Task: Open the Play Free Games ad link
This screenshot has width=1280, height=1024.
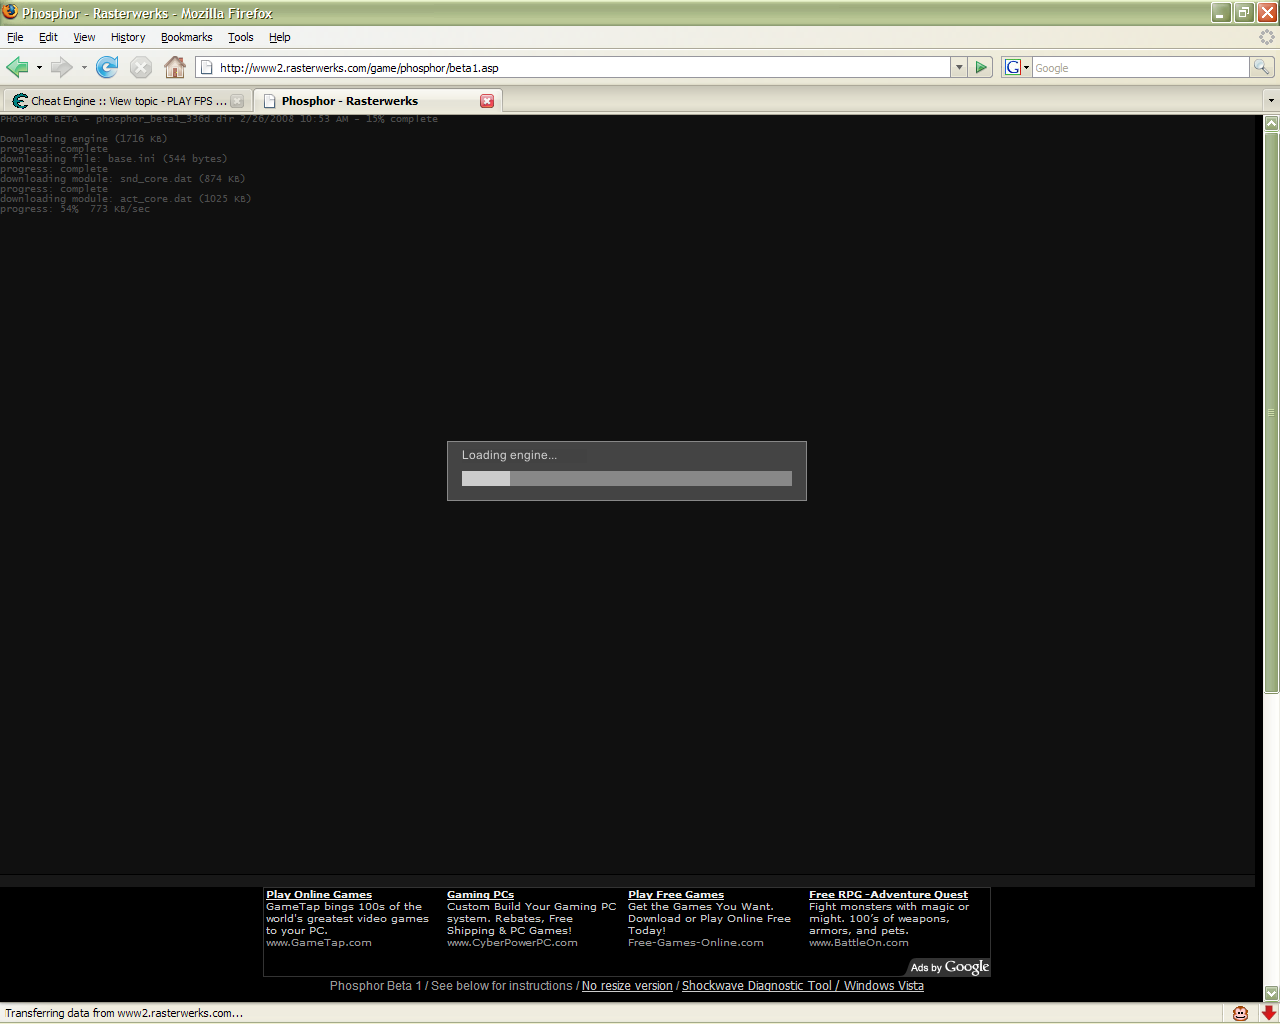Action: (676, 895)
